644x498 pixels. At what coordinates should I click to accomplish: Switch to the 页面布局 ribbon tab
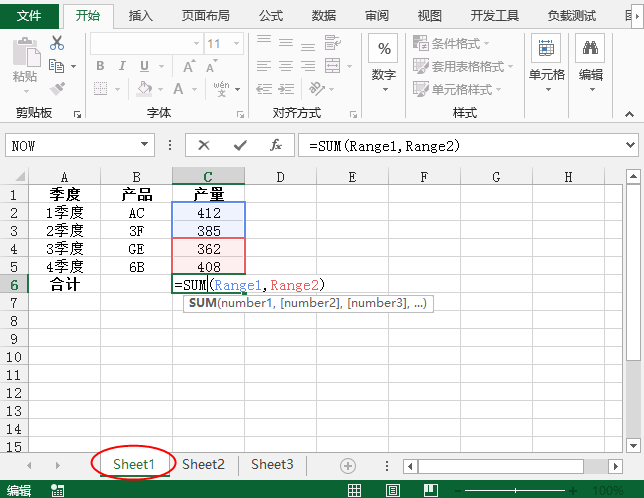[x=206, y=16]
